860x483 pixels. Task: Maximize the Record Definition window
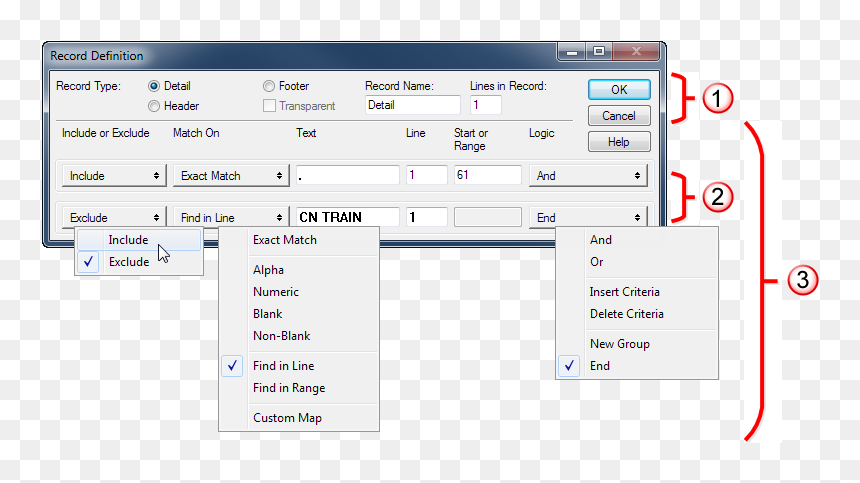599,52
